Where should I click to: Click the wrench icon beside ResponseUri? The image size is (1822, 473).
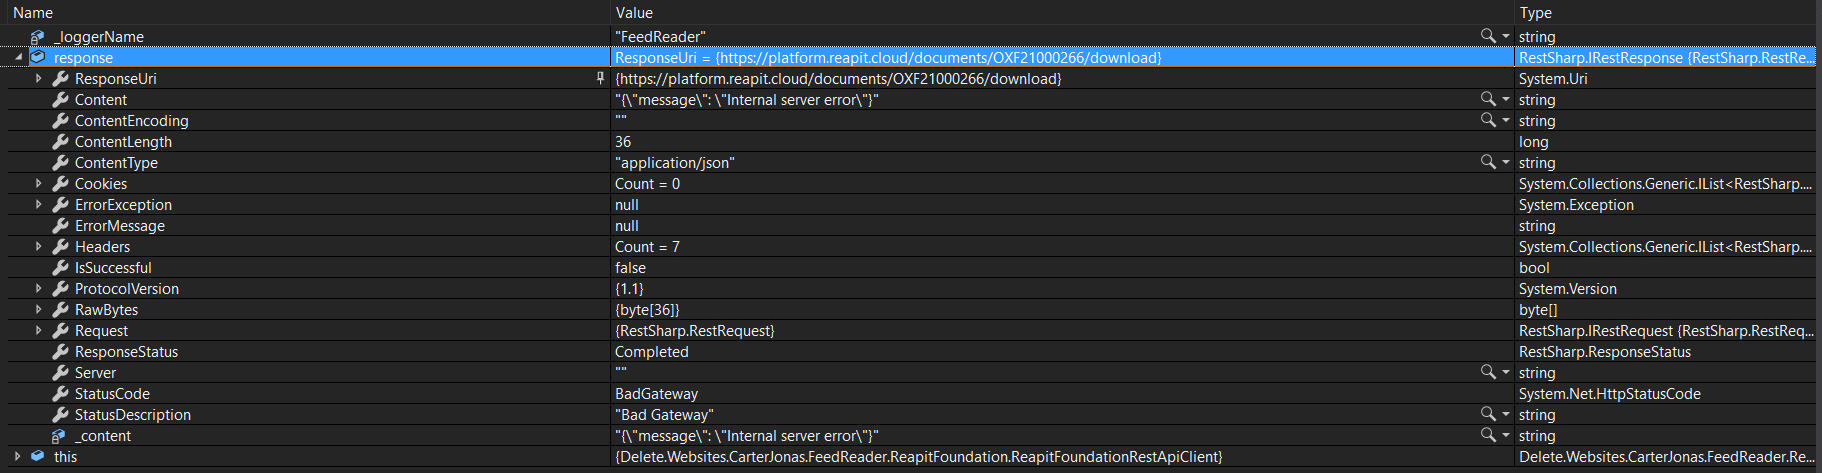point(60,78)
